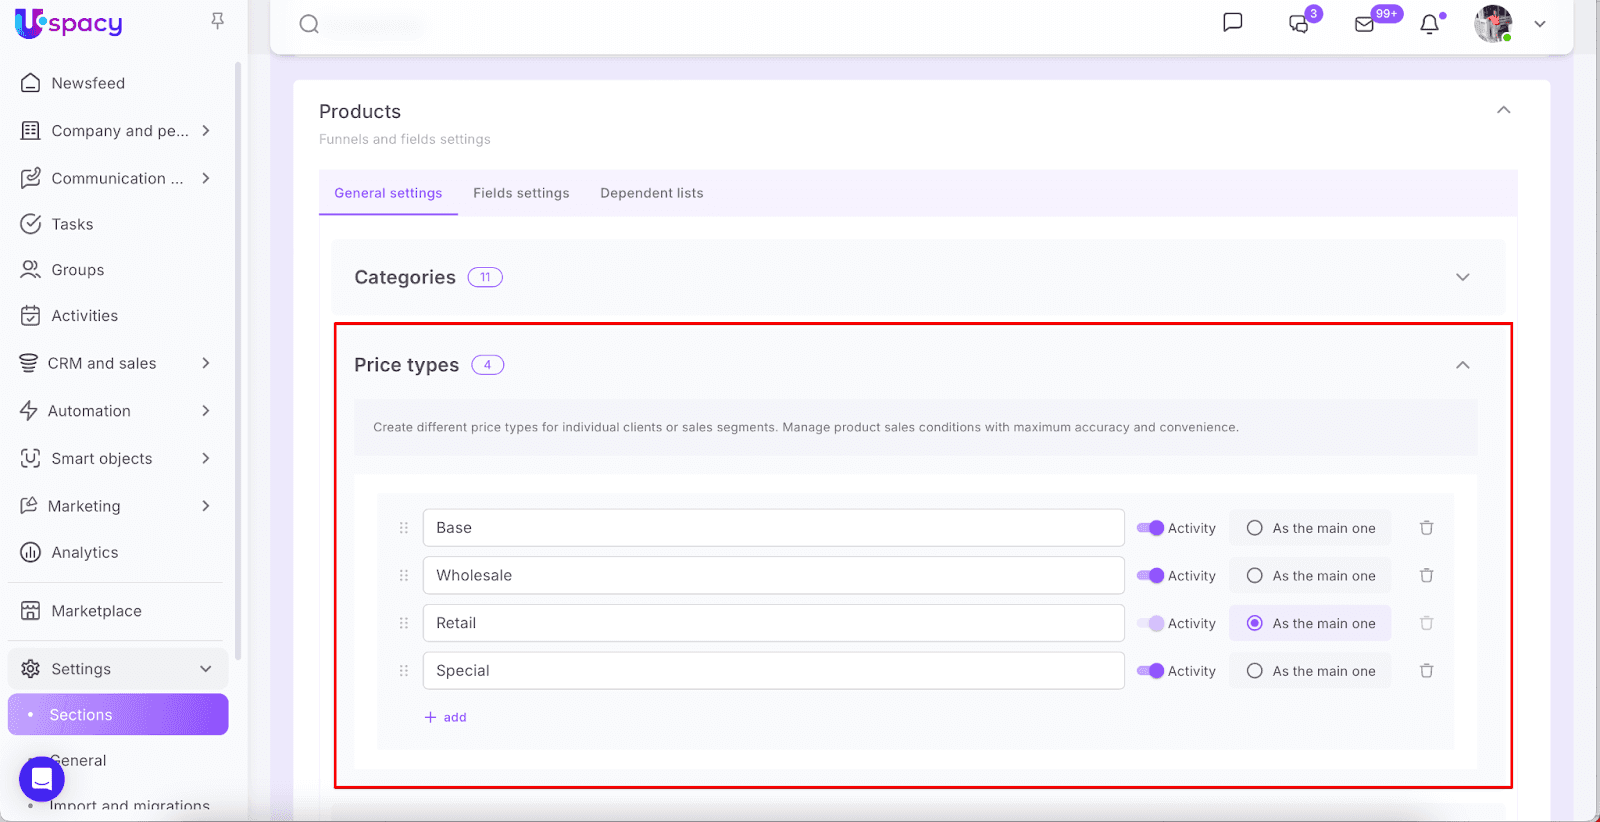Open the chat message icon in header
The image size is (1600, 822).
click(x=1232, y=23)
